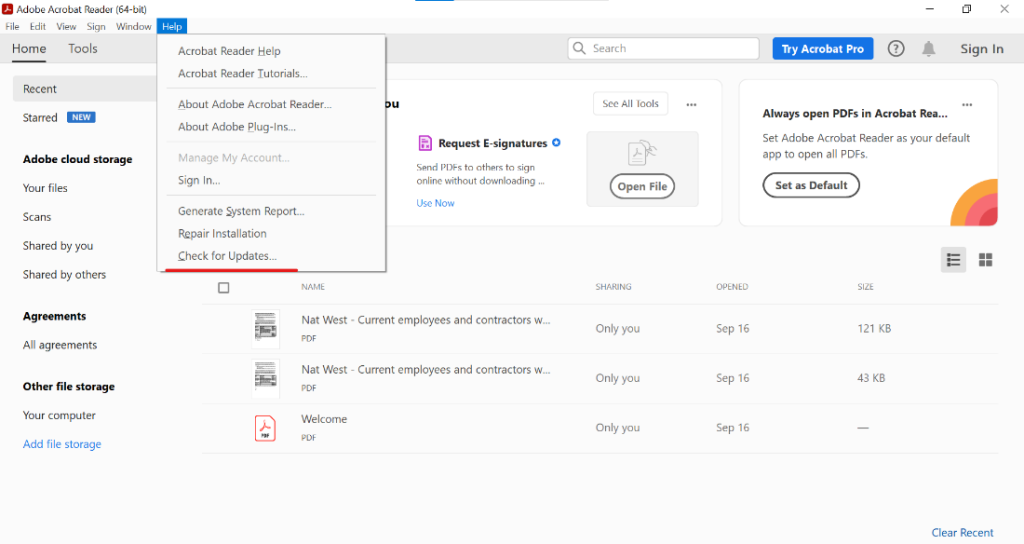The image size is (1024, 544).
Task: Open more options on Always open PDFs card
Action: click(x=967, y=104)
